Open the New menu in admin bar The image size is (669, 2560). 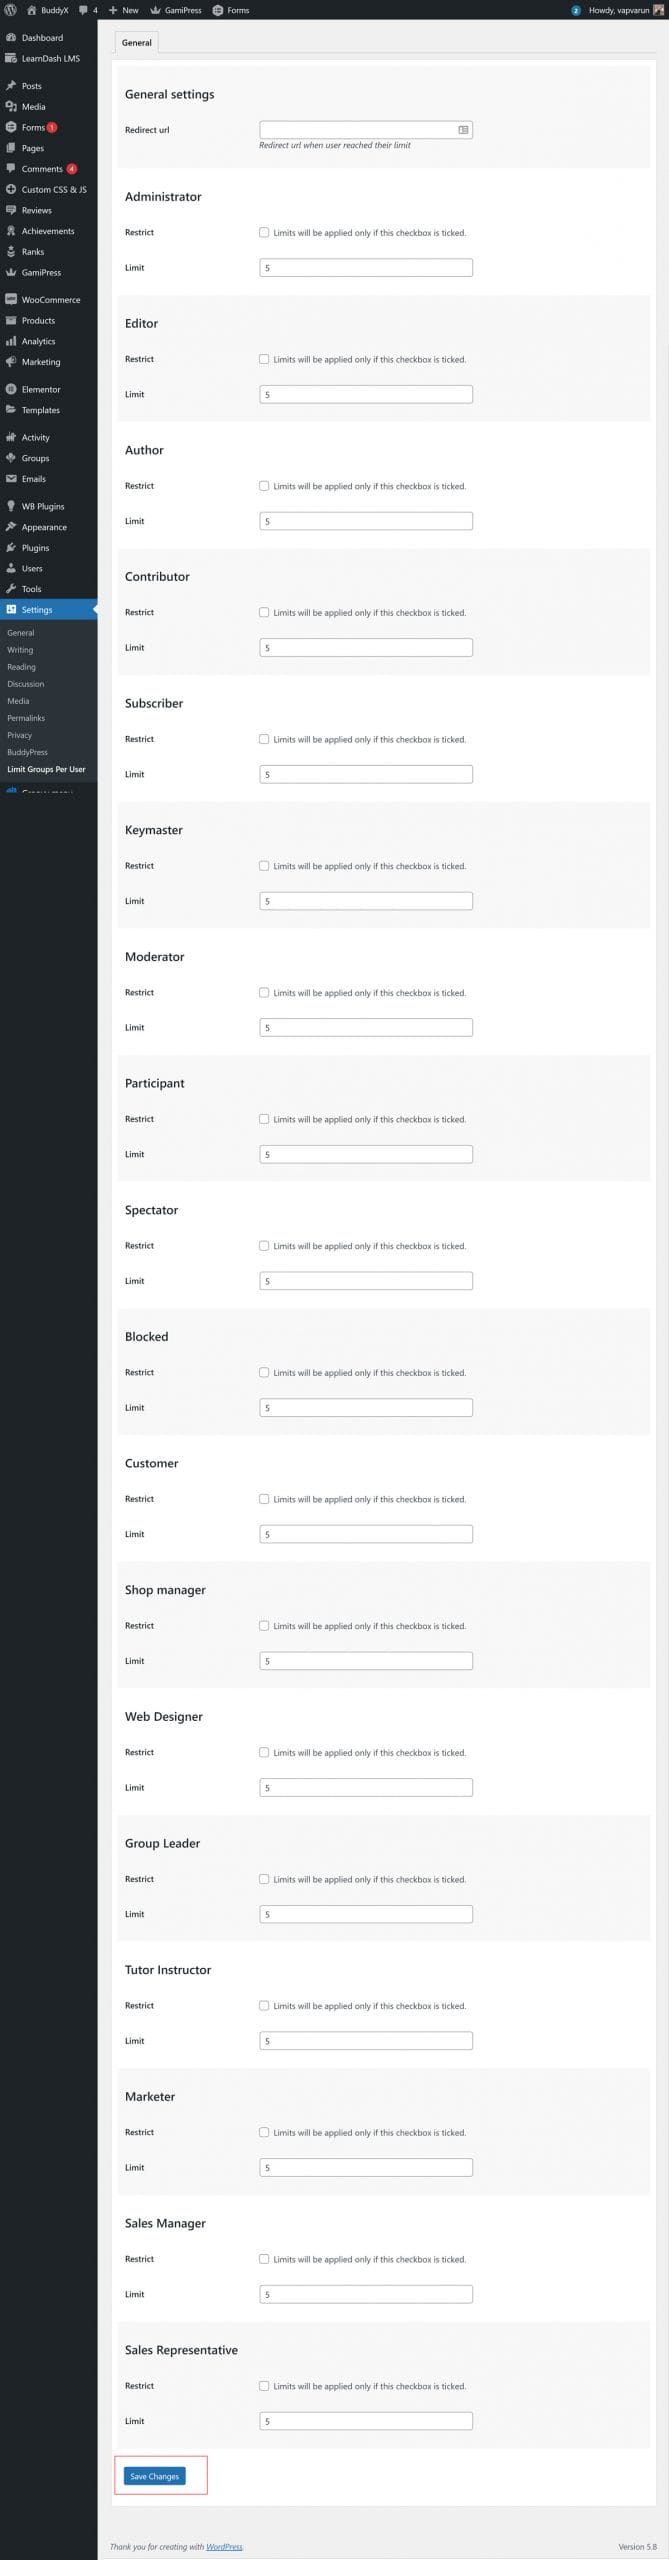click(124, 10)
